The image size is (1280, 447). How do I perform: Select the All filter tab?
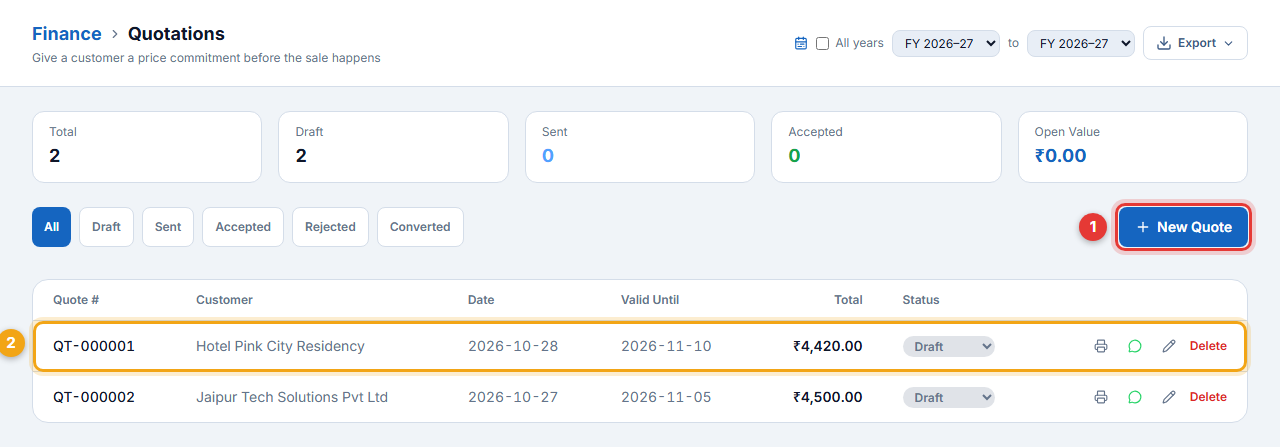51,227
